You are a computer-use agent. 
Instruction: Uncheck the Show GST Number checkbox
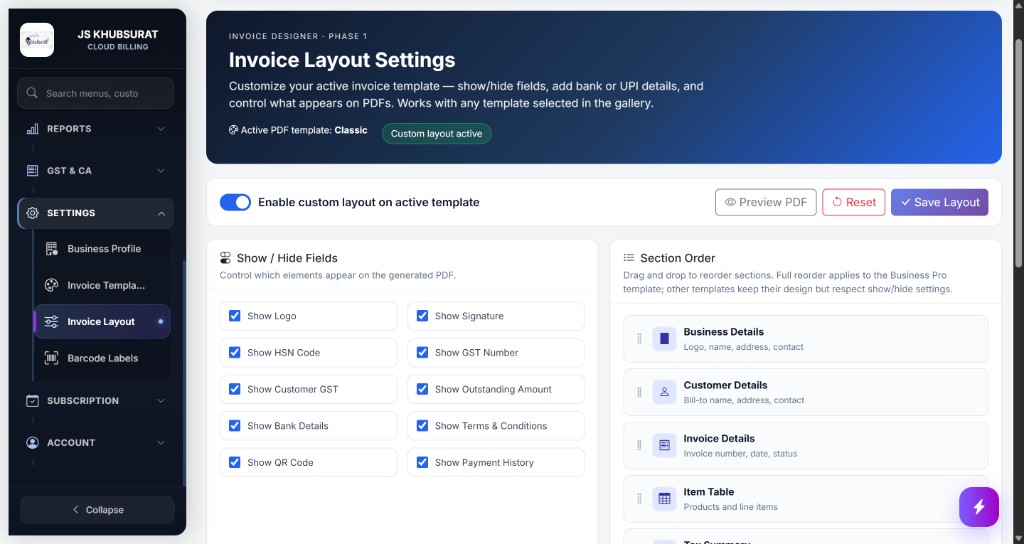[423, 352]
